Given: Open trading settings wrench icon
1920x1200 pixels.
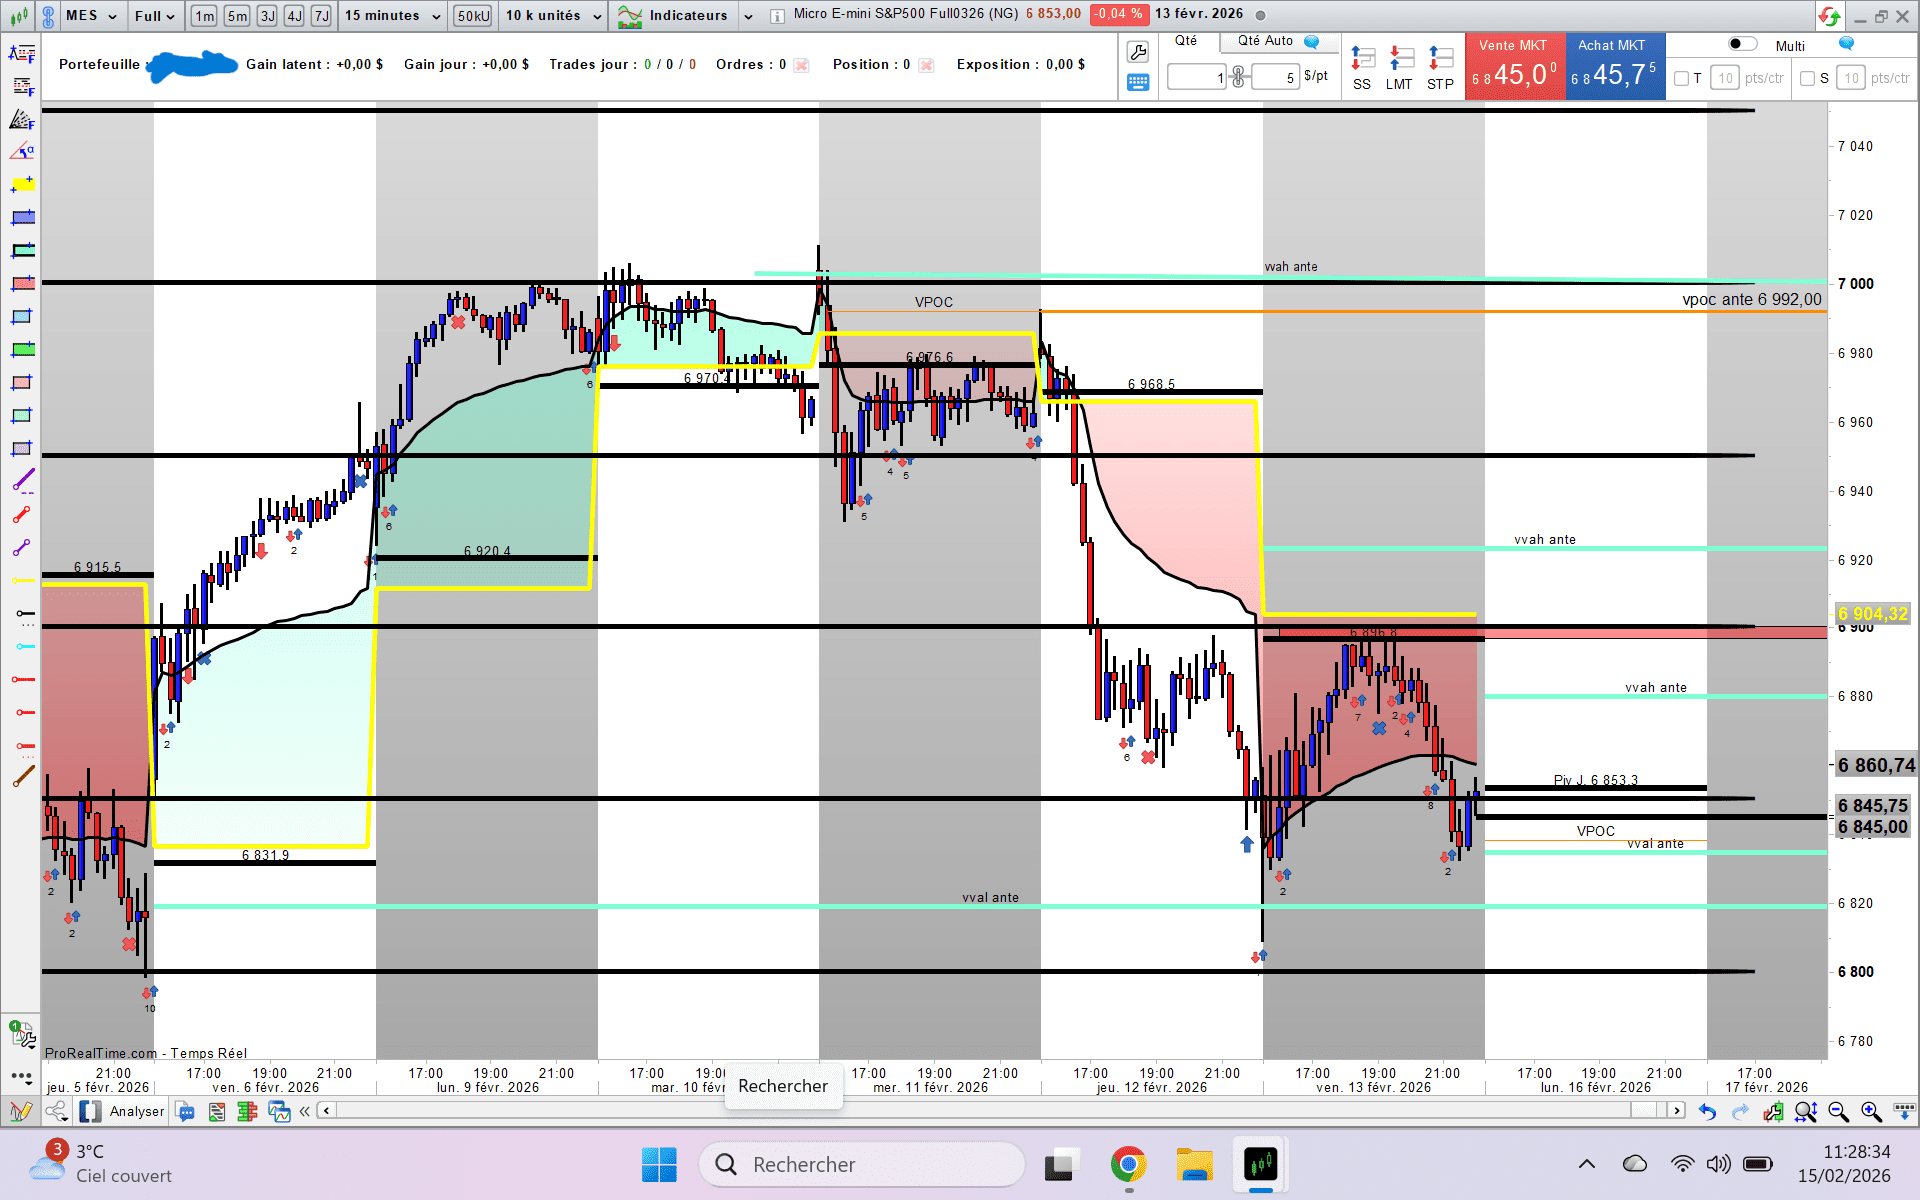Looking at the screenshot, I should click(x=1138, y=52).
